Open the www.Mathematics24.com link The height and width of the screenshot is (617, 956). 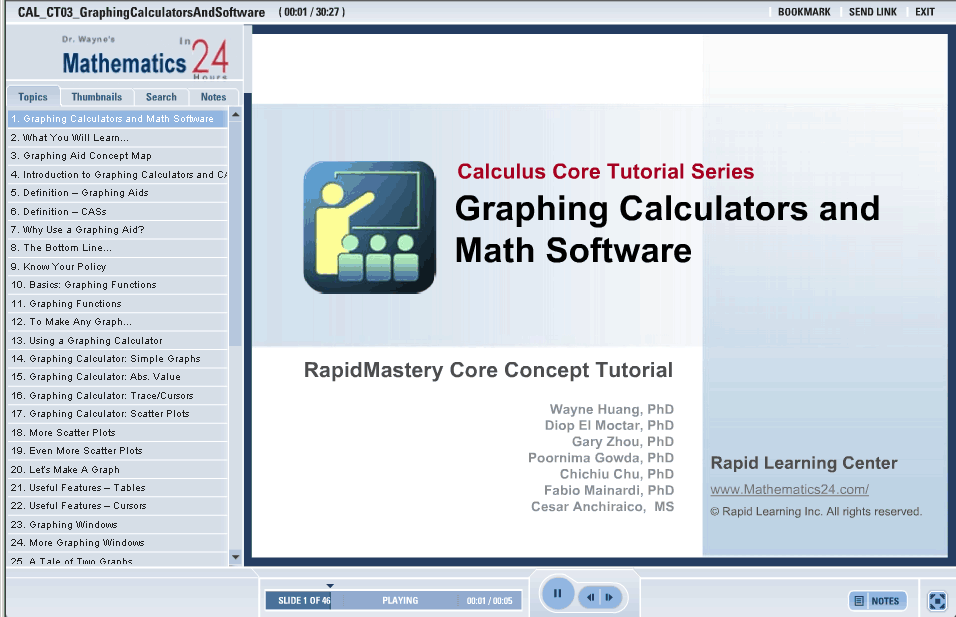[789, 490]
